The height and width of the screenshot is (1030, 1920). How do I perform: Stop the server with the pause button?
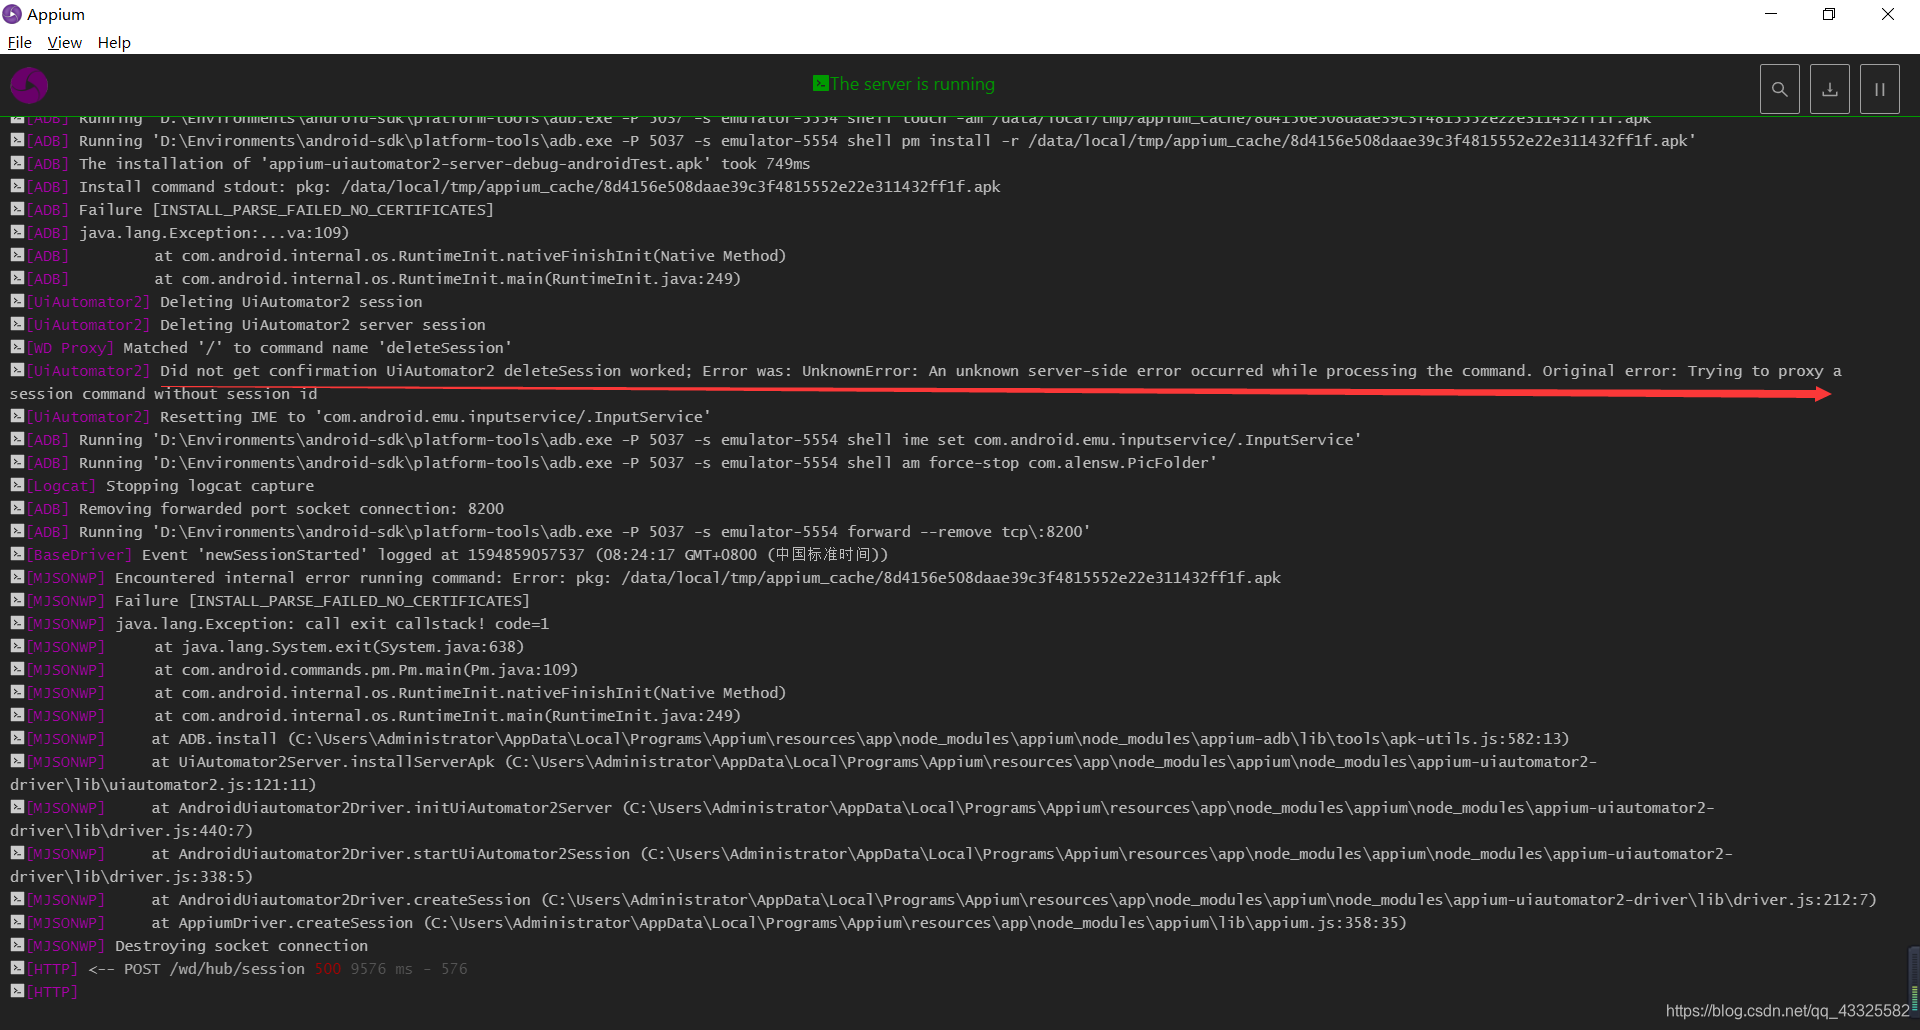pyautogui.click(x=1880, y=89)
